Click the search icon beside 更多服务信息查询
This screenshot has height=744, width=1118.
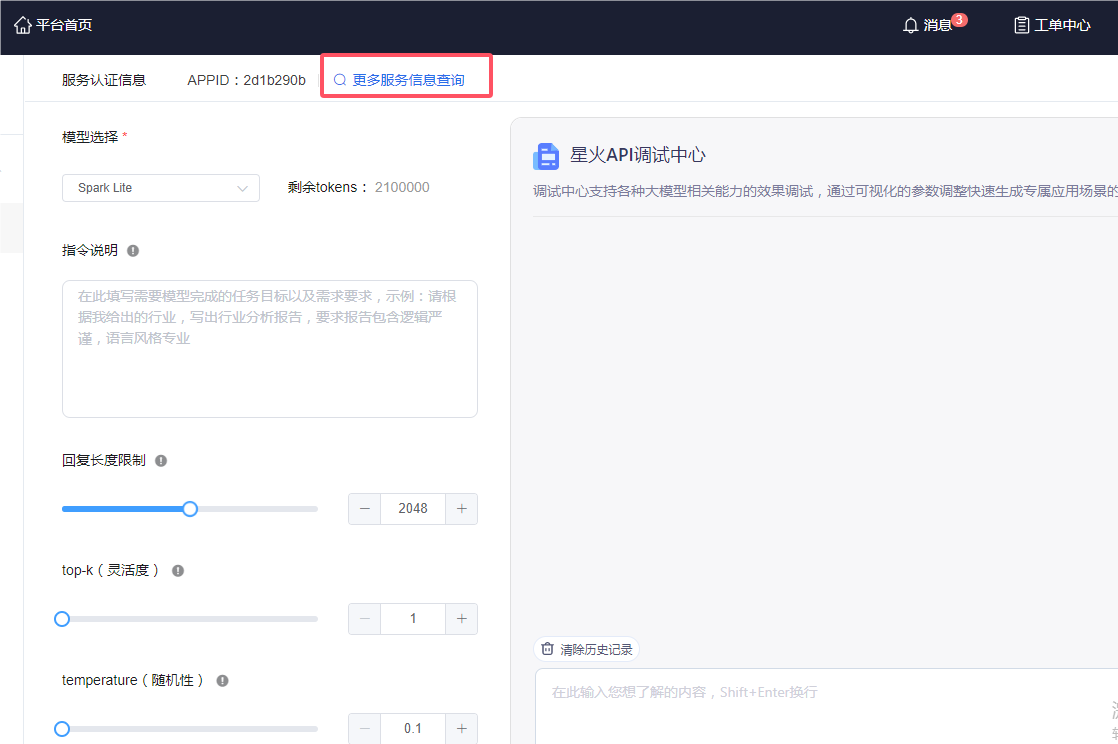pos(340,80)
